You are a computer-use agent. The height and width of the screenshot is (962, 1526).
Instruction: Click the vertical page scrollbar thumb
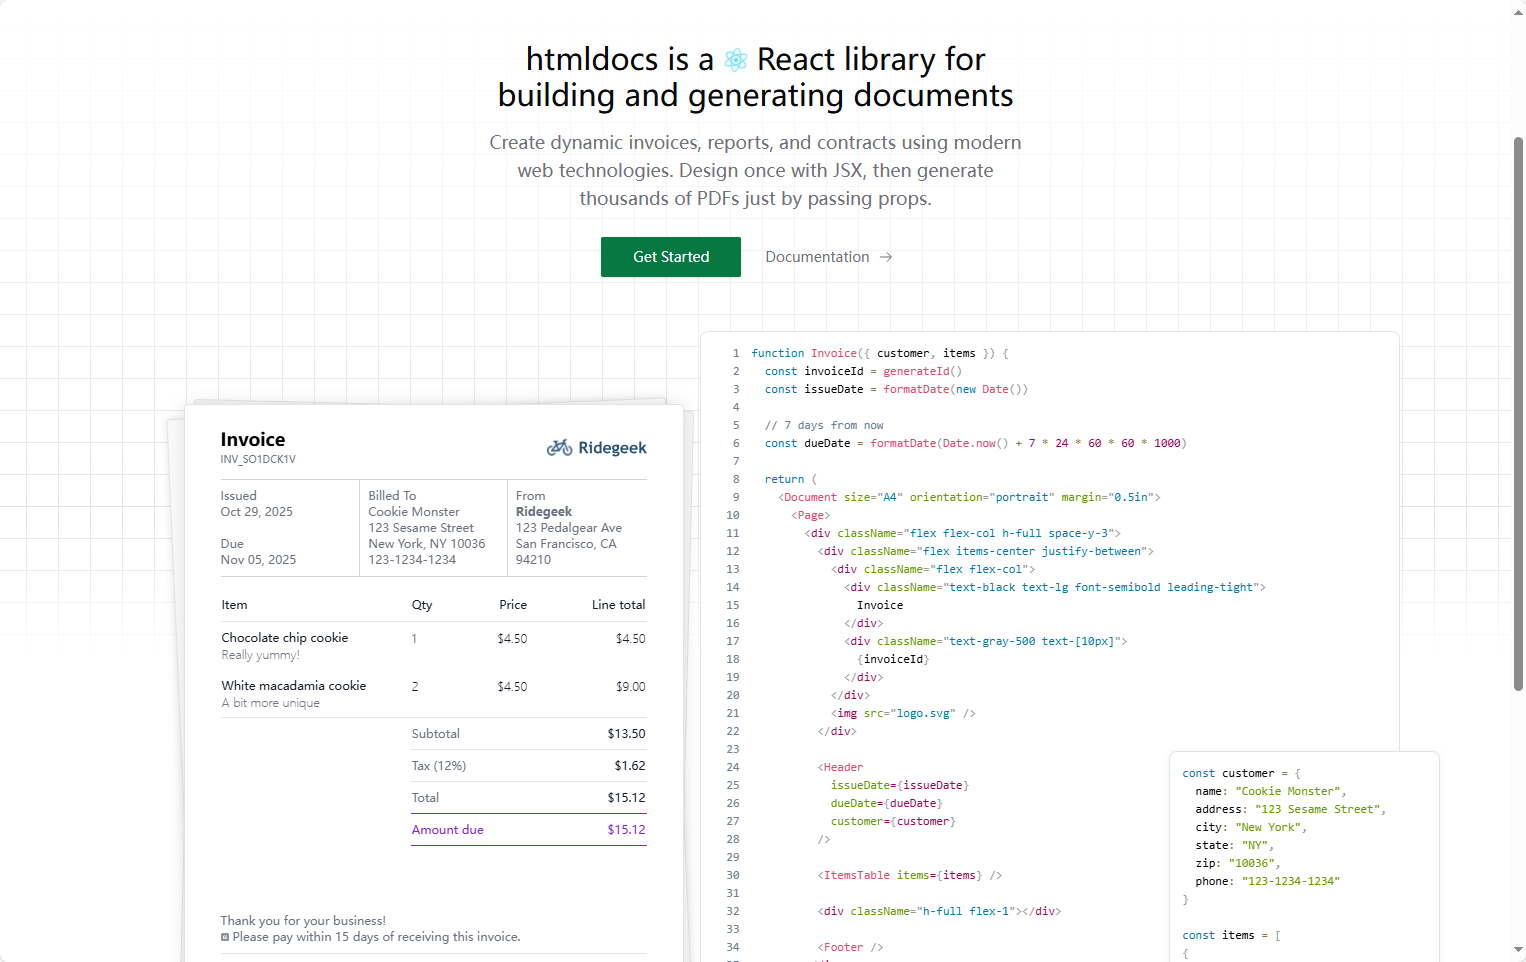pos(1518,410)
